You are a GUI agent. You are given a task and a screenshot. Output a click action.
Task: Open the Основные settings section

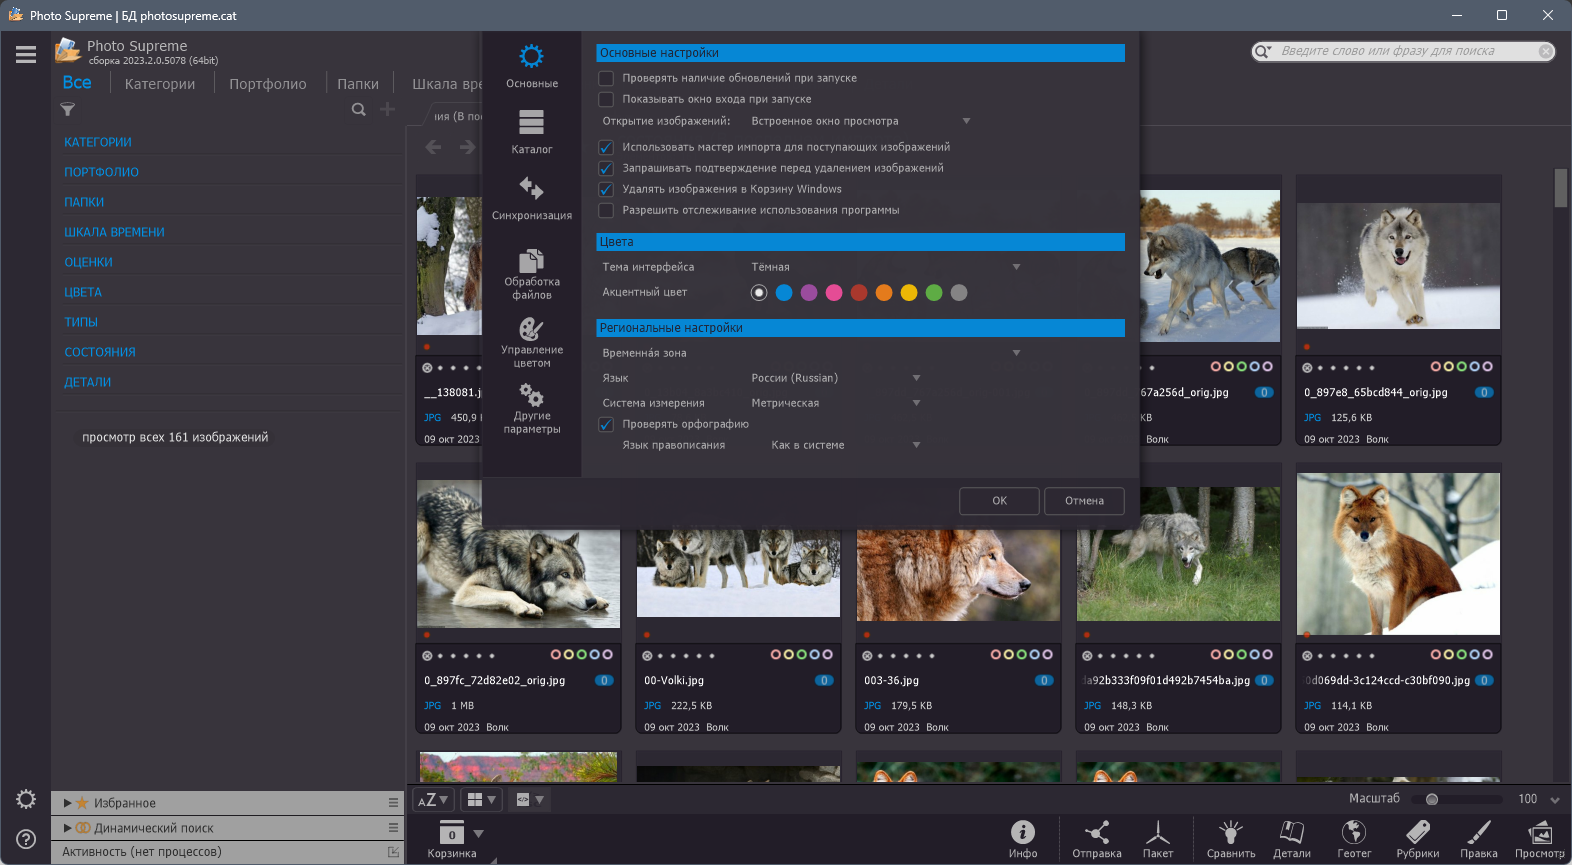531,66
